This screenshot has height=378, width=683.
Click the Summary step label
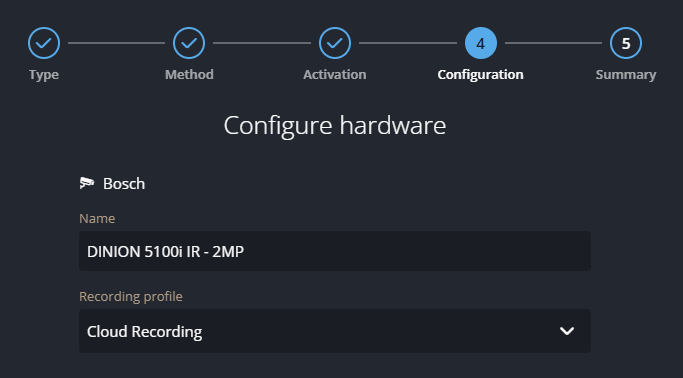tap(626, 75)
